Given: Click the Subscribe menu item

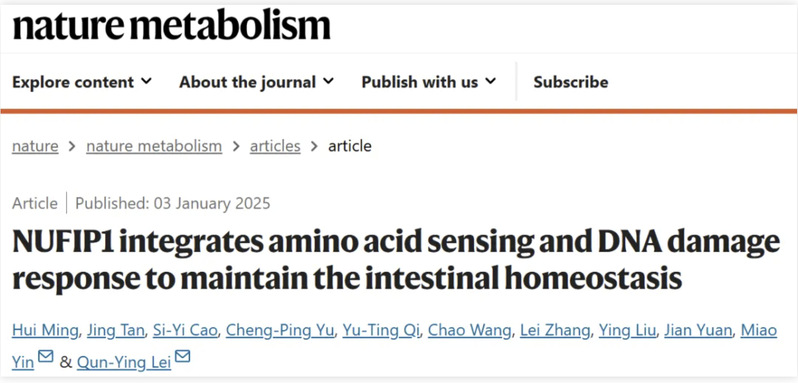Looking at the screenshot, I should [x=571, y=82].
